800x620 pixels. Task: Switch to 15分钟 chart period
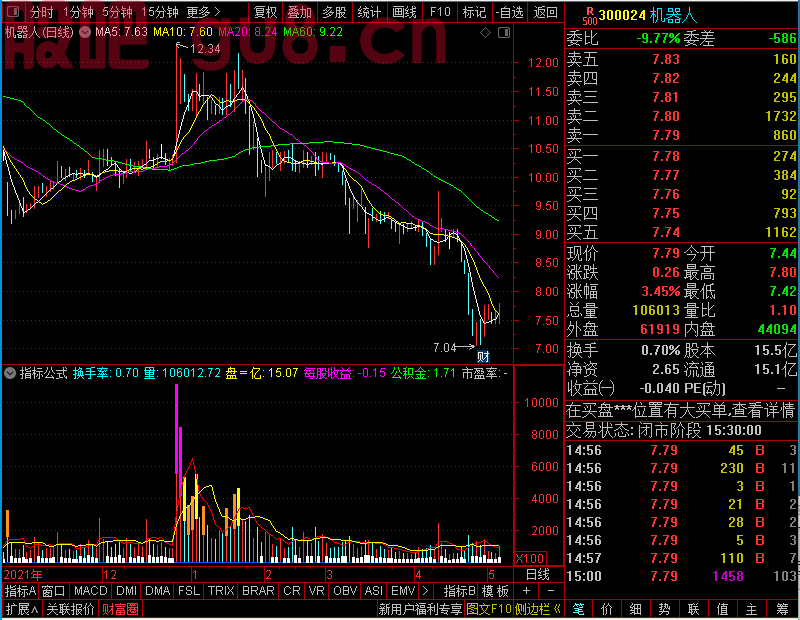pos(159,12)
